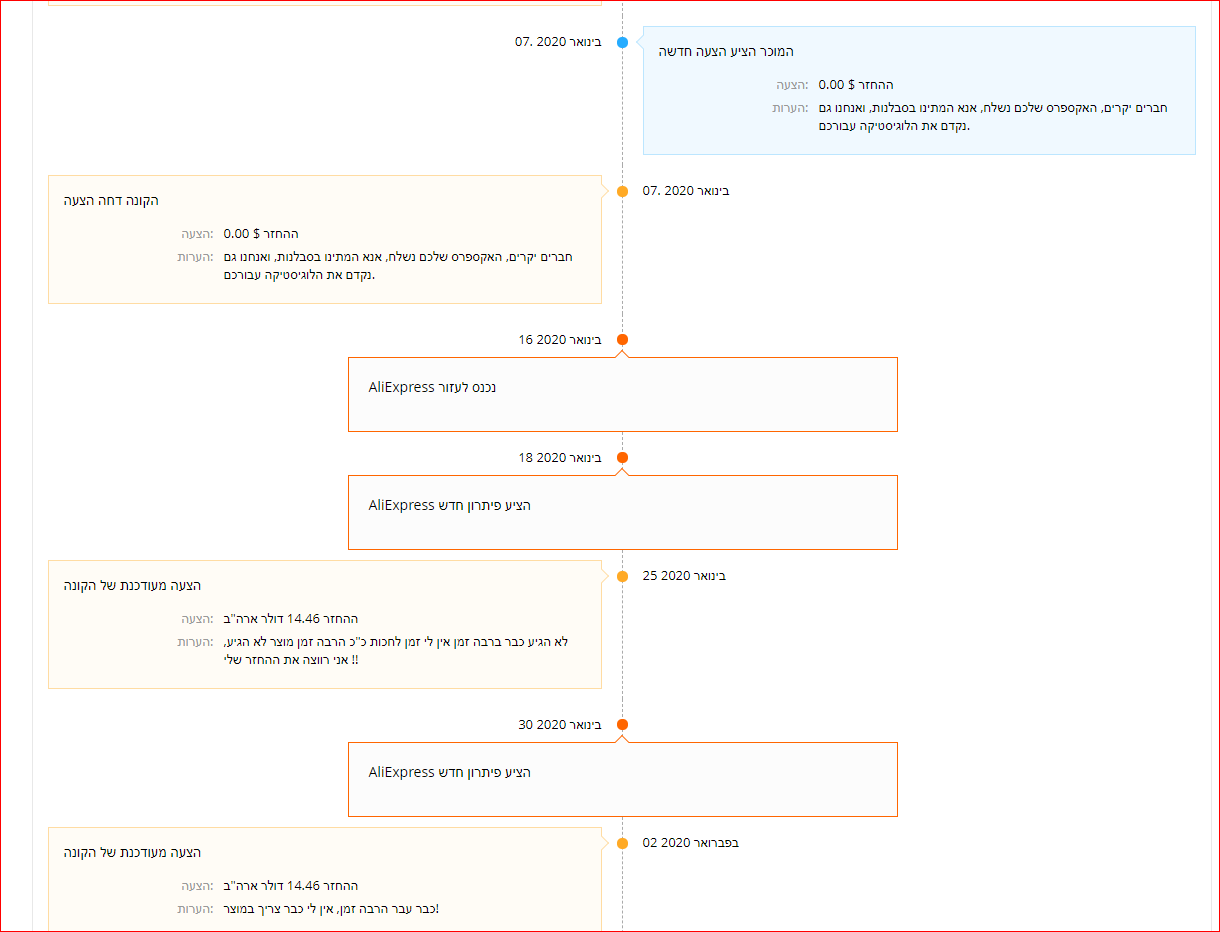Select the orange timeline dot at 16 בינואר 2020

(622, 339)
